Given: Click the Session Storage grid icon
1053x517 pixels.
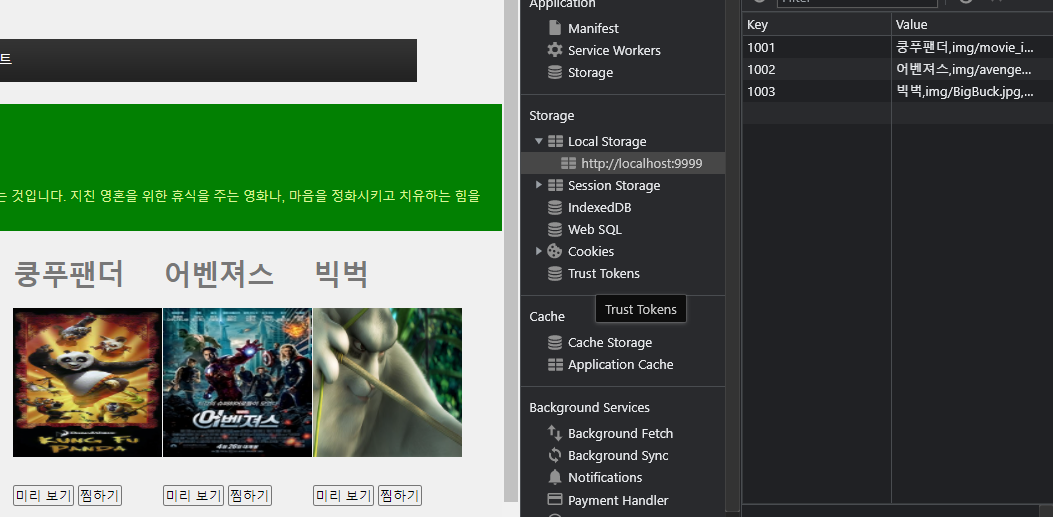Looking at the screenshot, I should pos(555,185).
